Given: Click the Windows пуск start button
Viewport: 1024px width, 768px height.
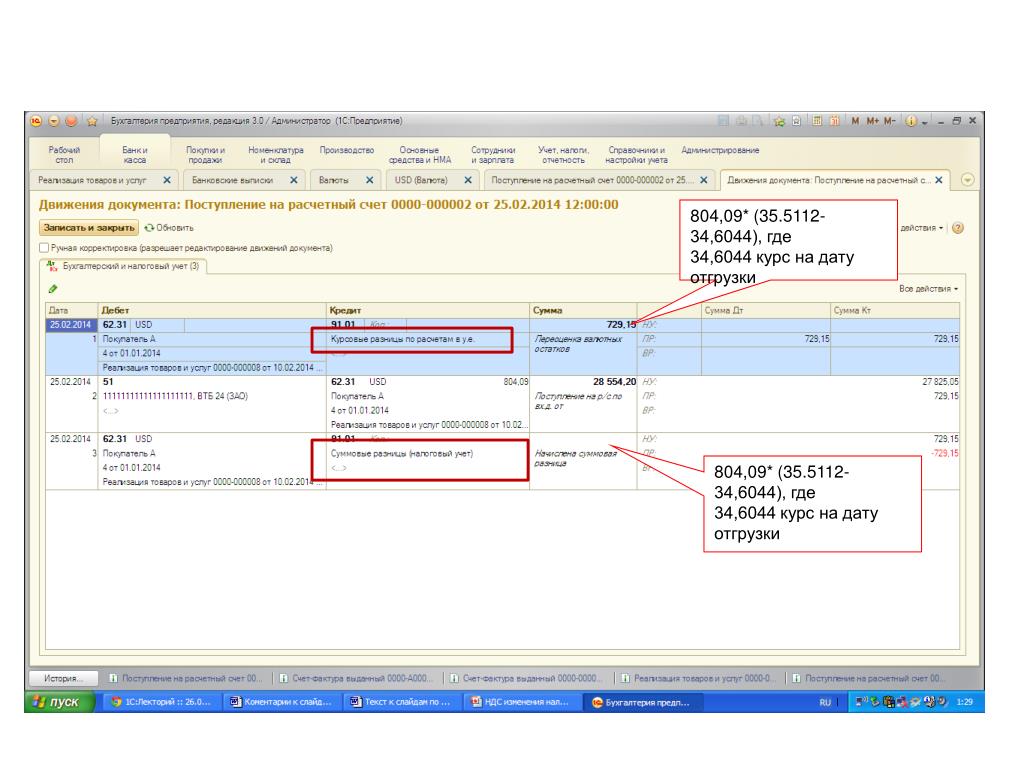Looking at the screenshot, I should click(x=58, y=702).
